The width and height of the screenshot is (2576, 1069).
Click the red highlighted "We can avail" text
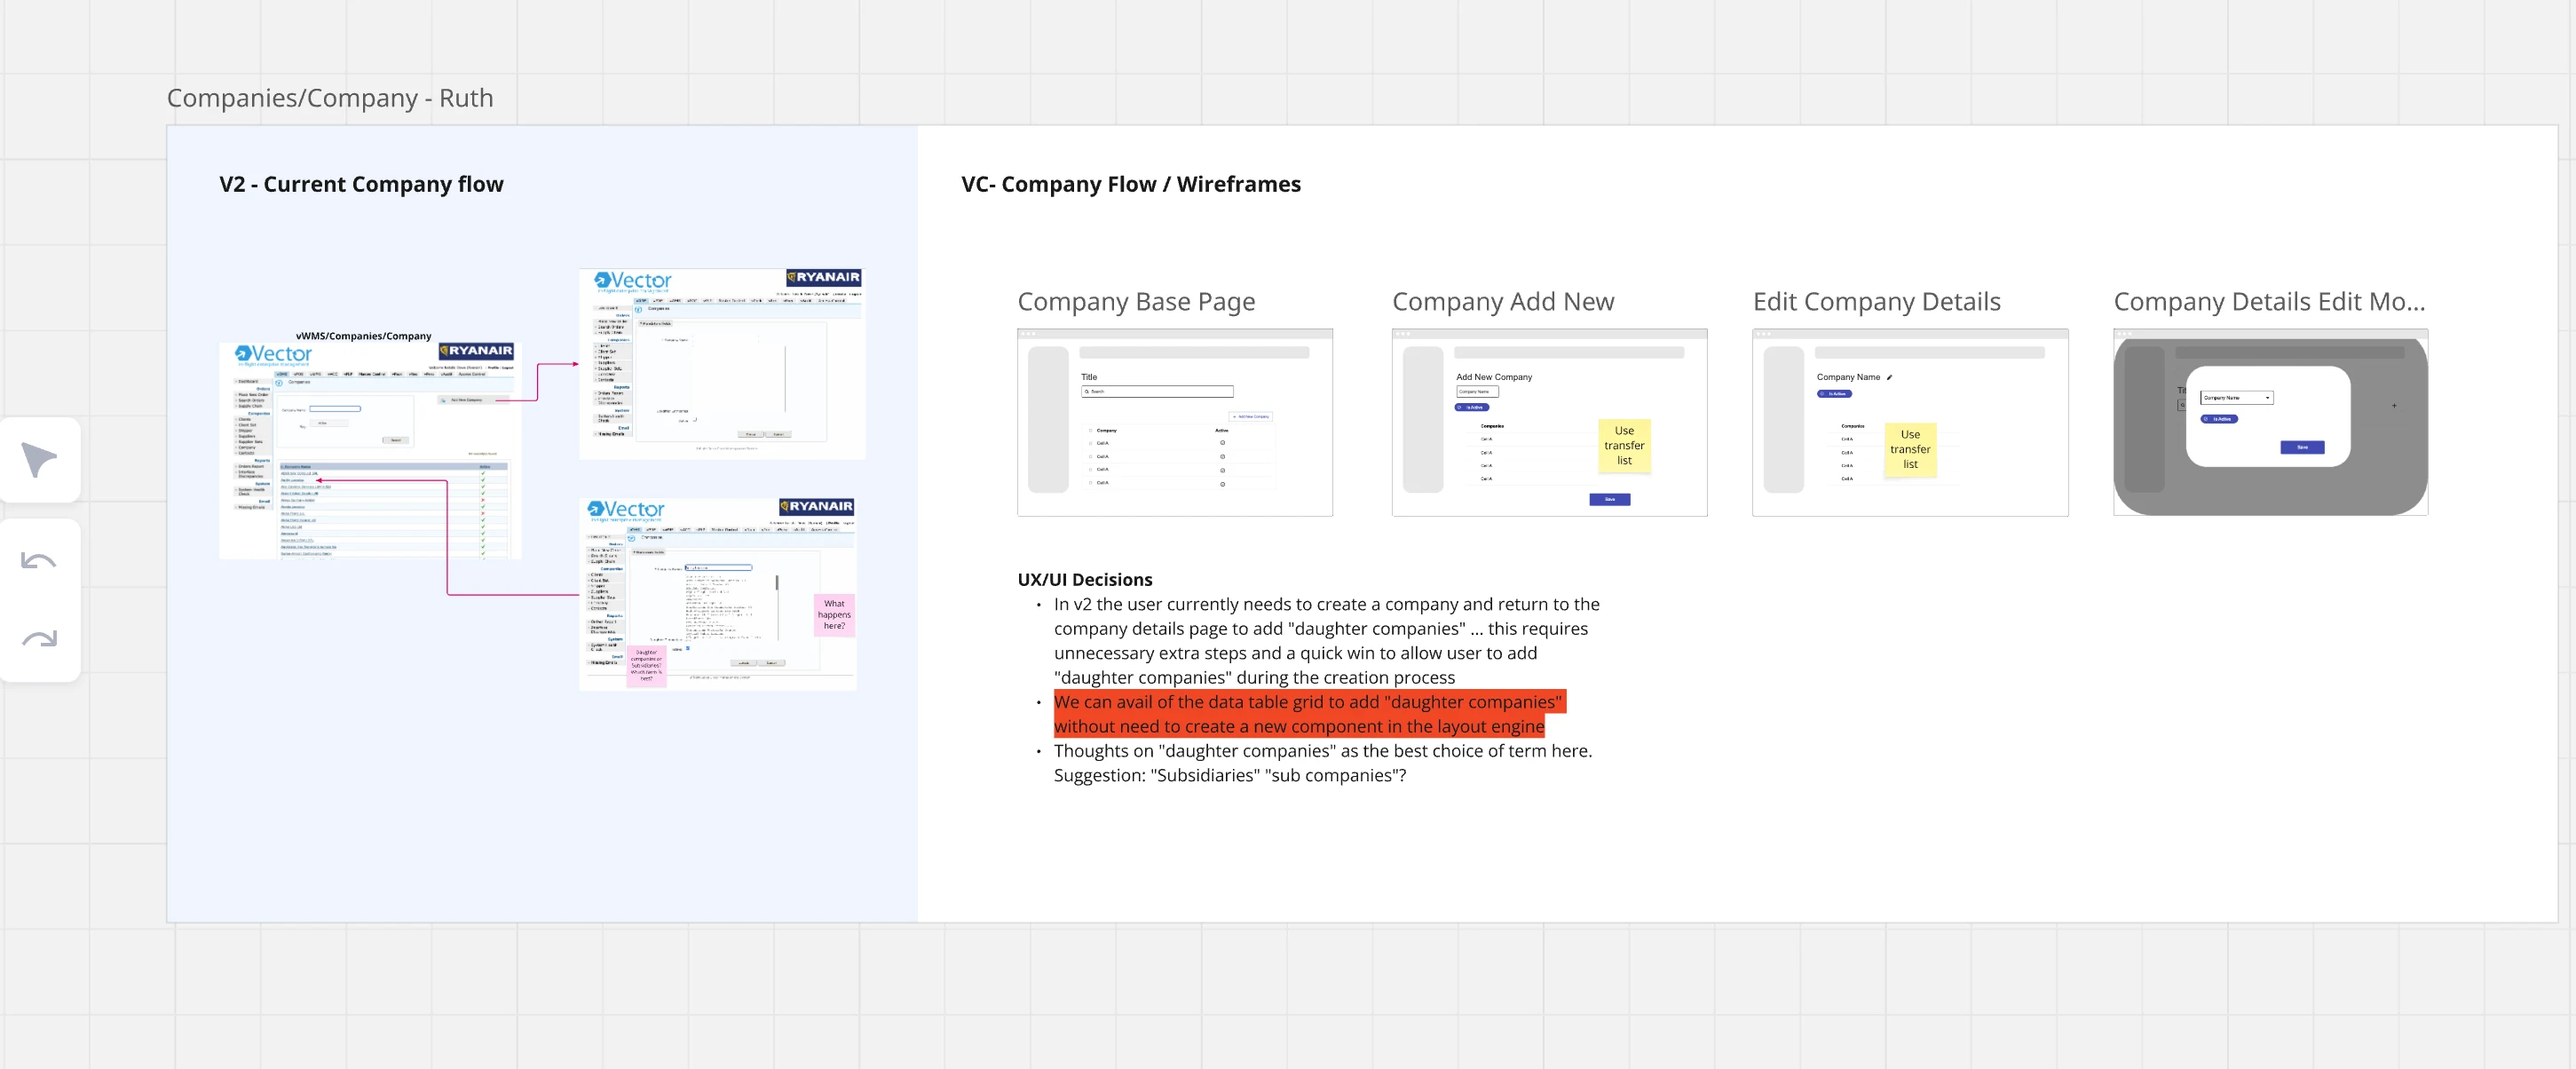[1309, 714]
